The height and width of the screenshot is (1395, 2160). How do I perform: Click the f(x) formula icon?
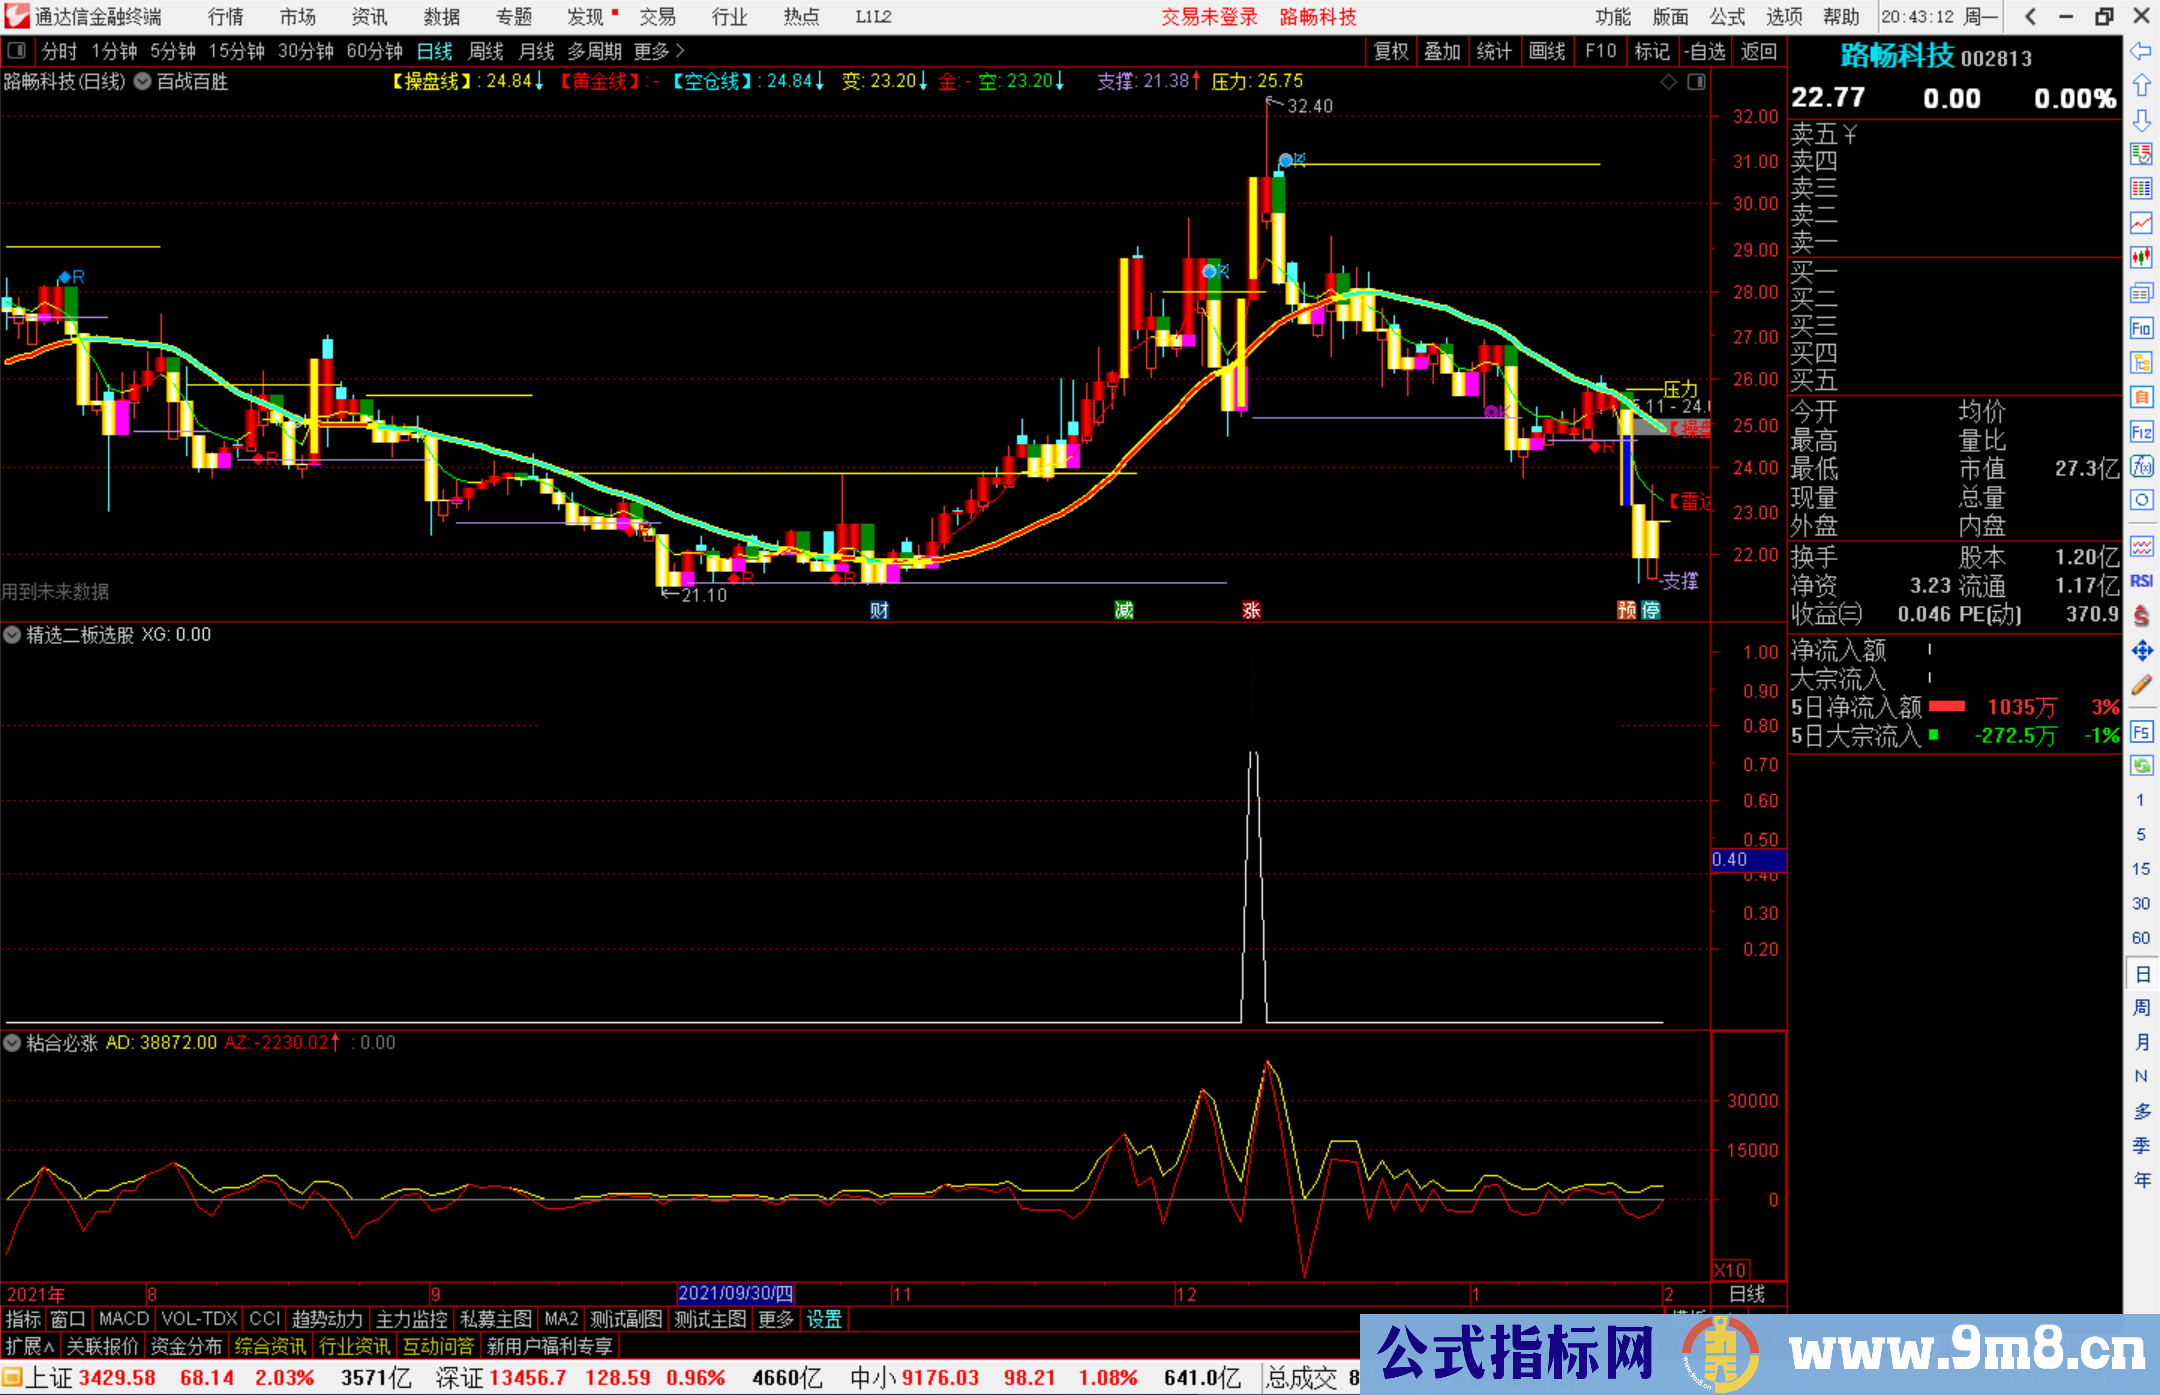pyautogui.click(x=2141, y=466)
